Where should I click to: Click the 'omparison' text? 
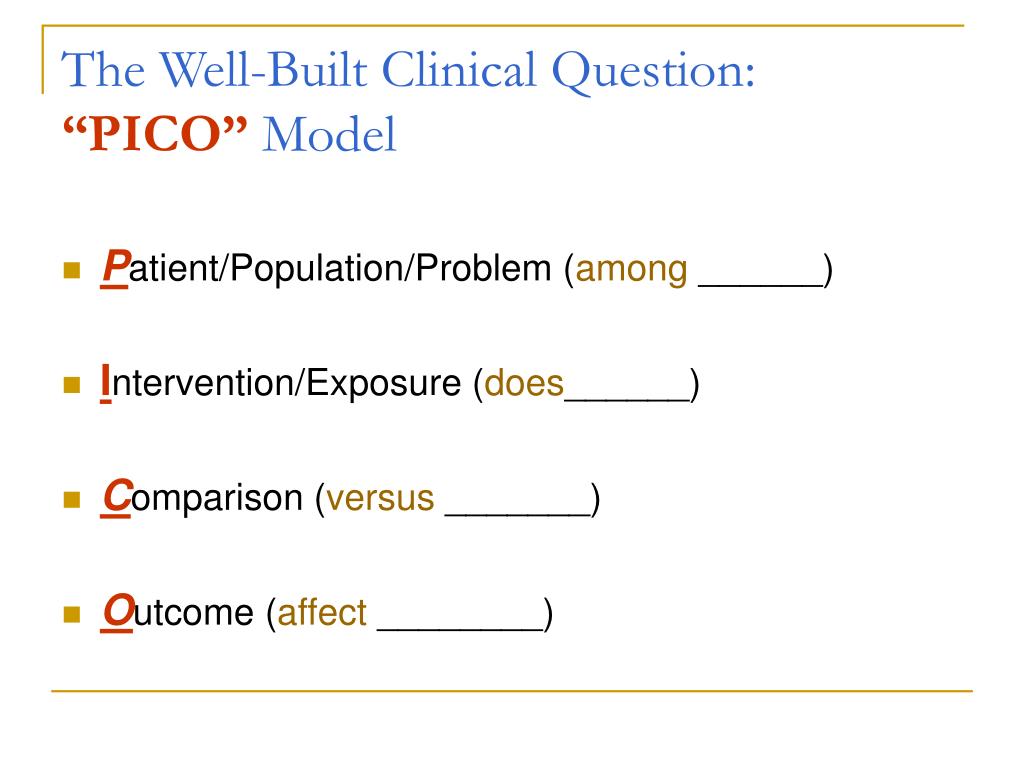[x=217, y=500]
